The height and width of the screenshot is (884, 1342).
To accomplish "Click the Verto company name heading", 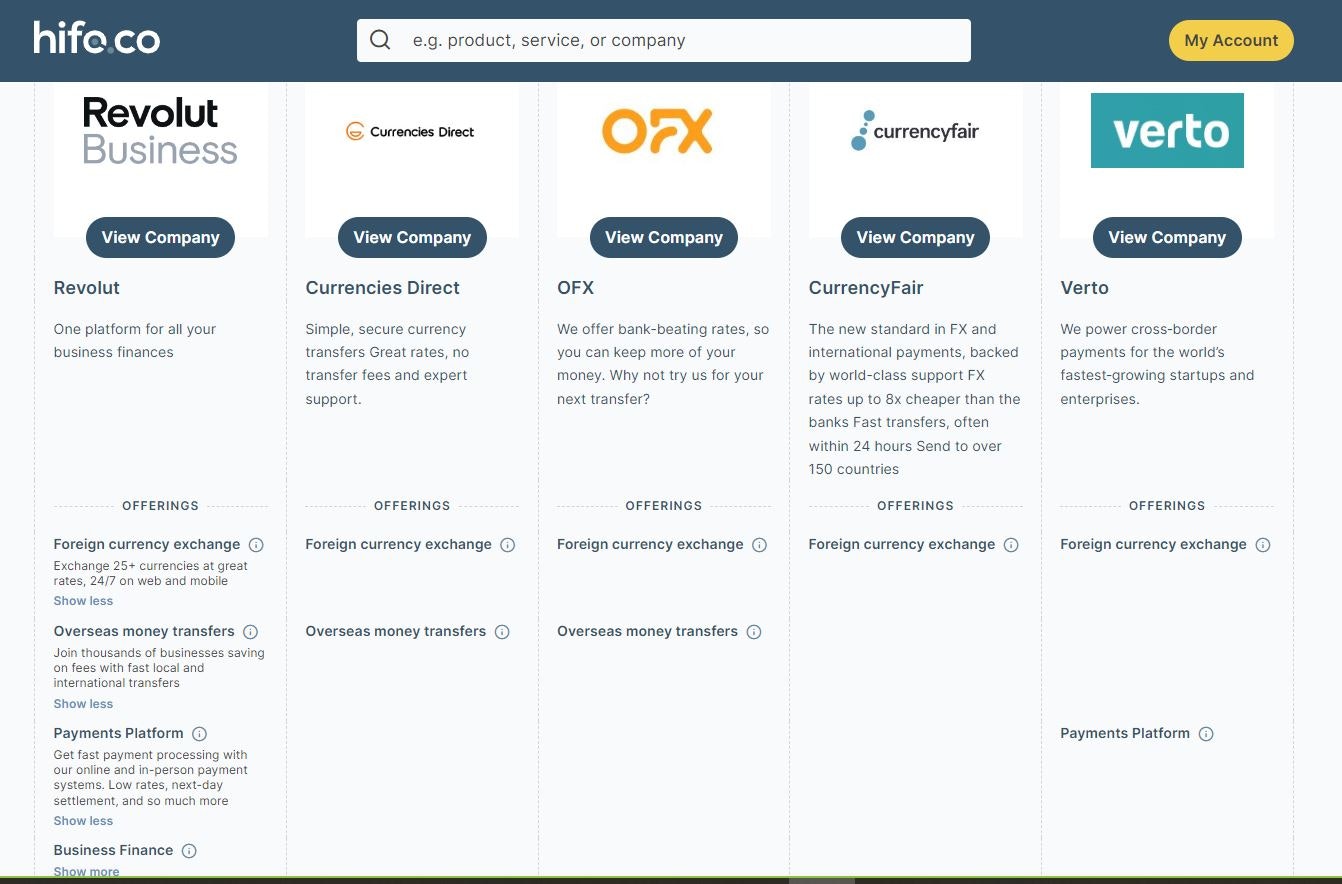I will click(x=1084, y=288).
